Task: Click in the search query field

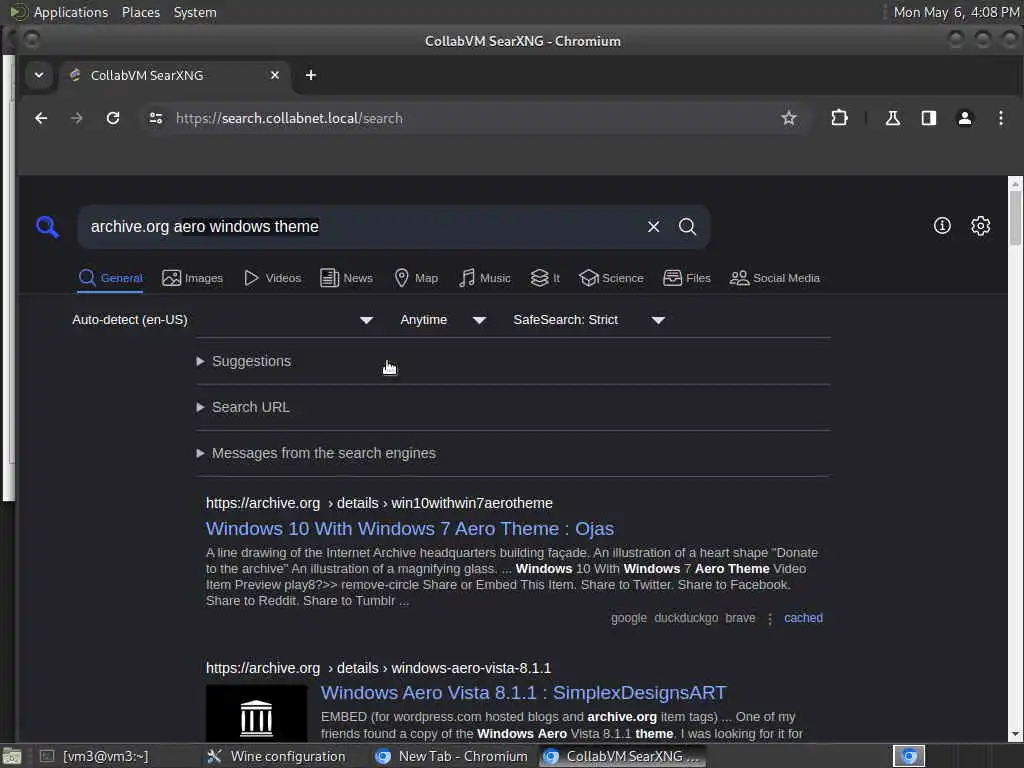Action: [x=362, y=227]
